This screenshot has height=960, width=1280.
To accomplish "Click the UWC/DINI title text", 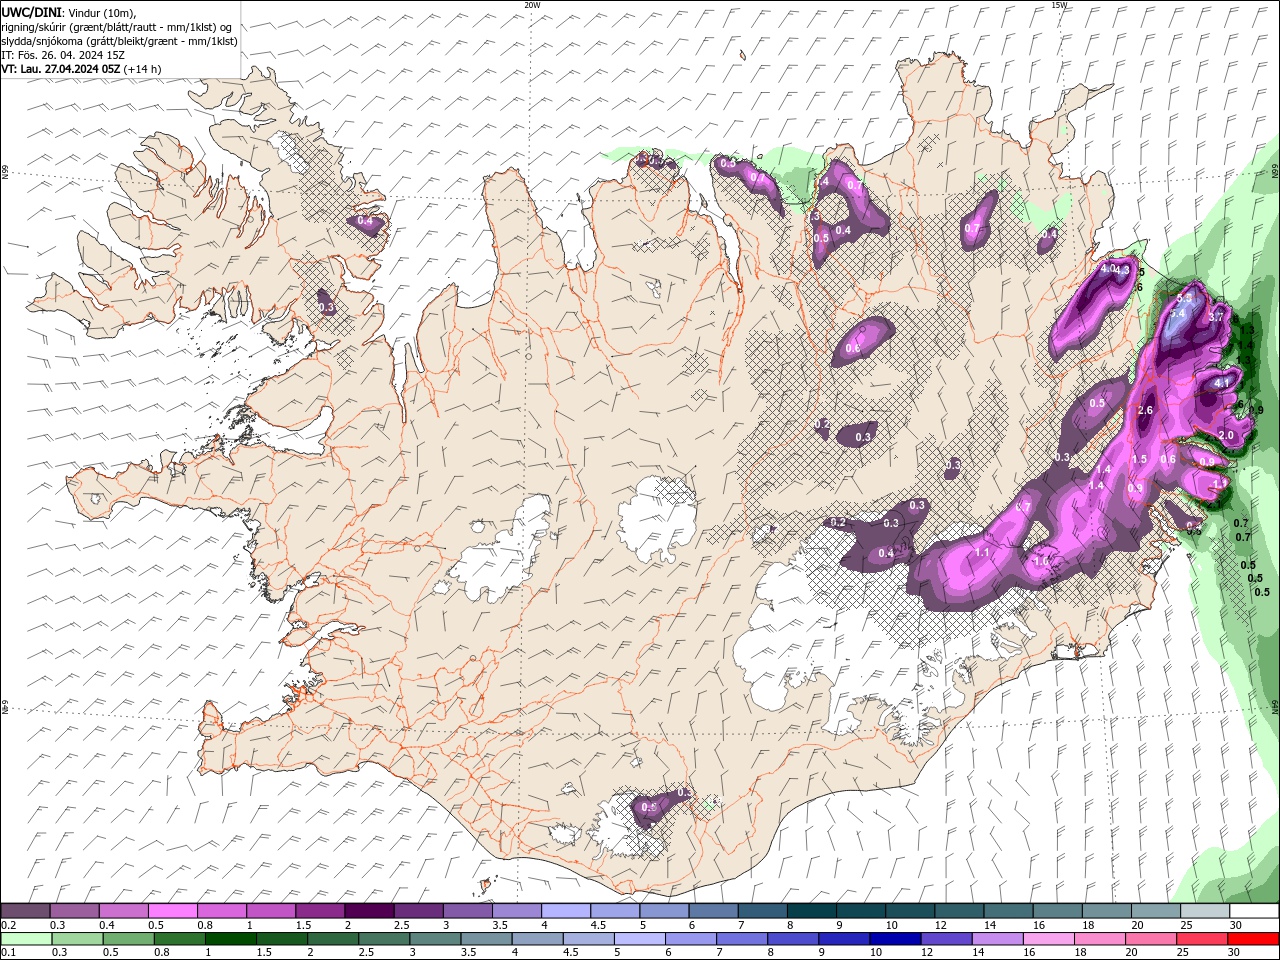I will coord(32,11).
